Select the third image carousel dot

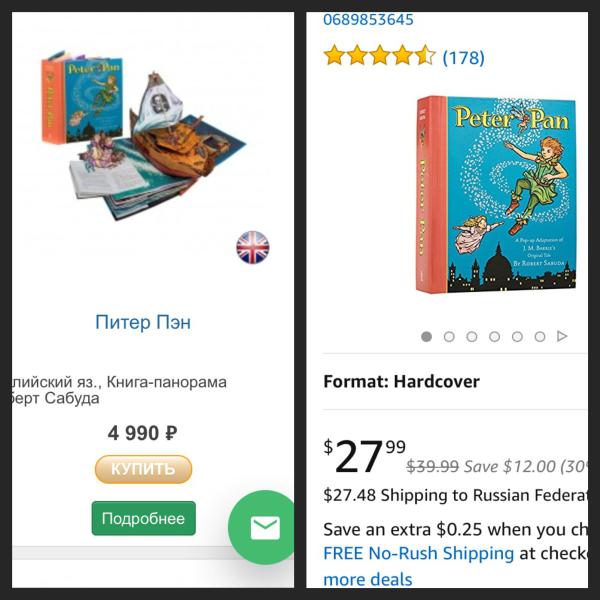pyautogui.click(x=472, y=337)
